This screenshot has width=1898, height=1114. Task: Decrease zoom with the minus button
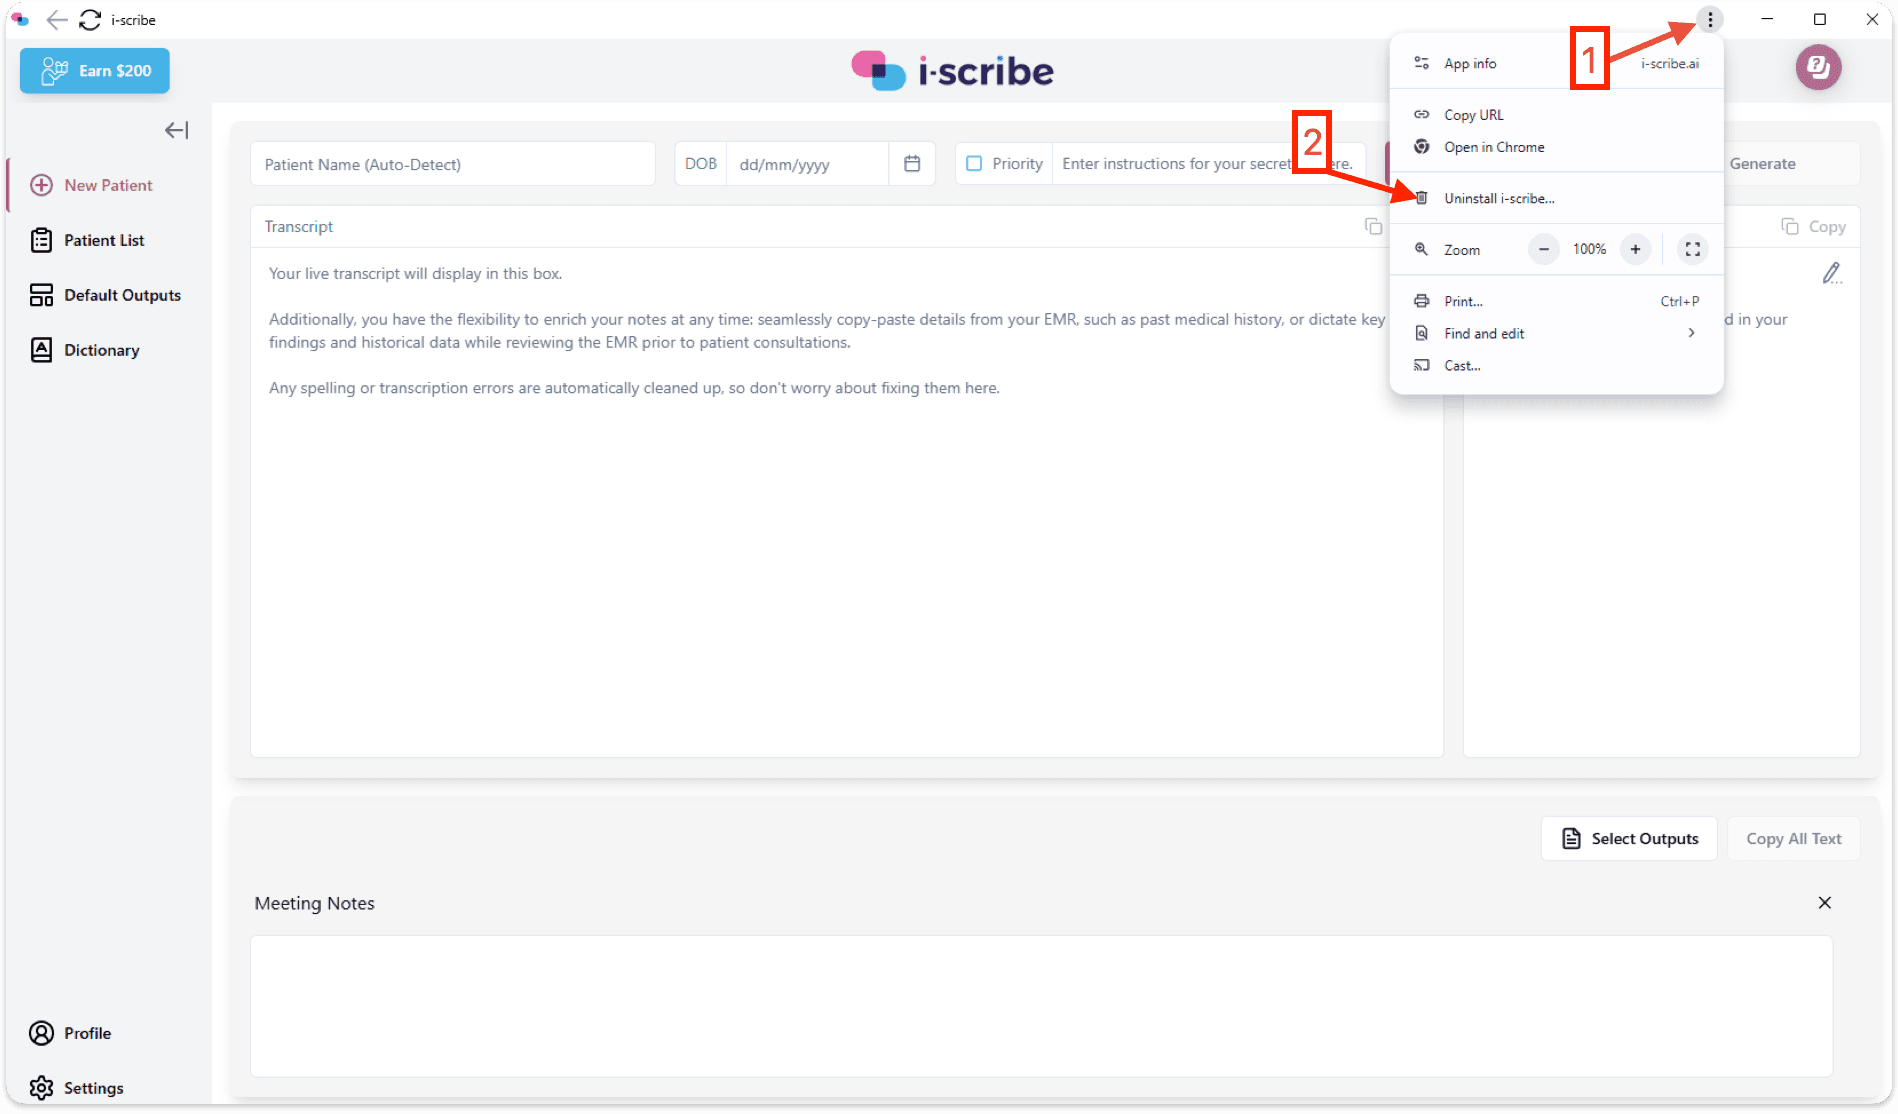pos(1544,249)
